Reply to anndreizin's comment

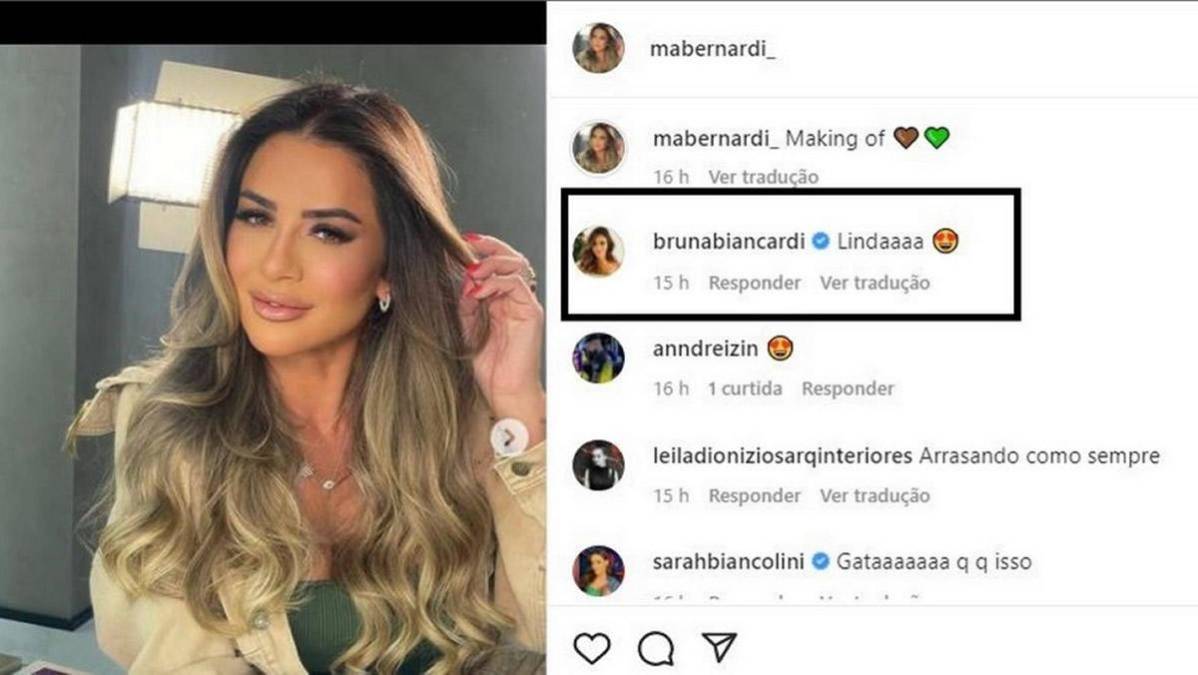847,389
